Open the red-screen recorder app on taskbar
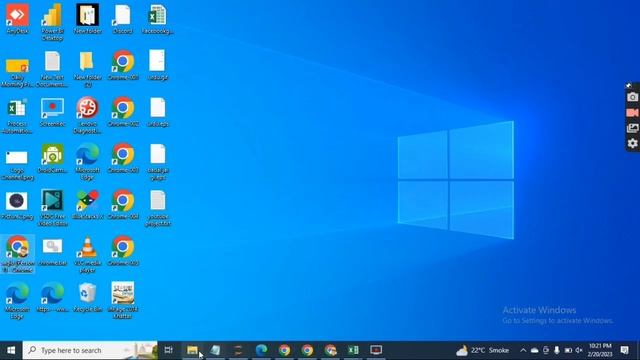 click(x=376, y=350)
